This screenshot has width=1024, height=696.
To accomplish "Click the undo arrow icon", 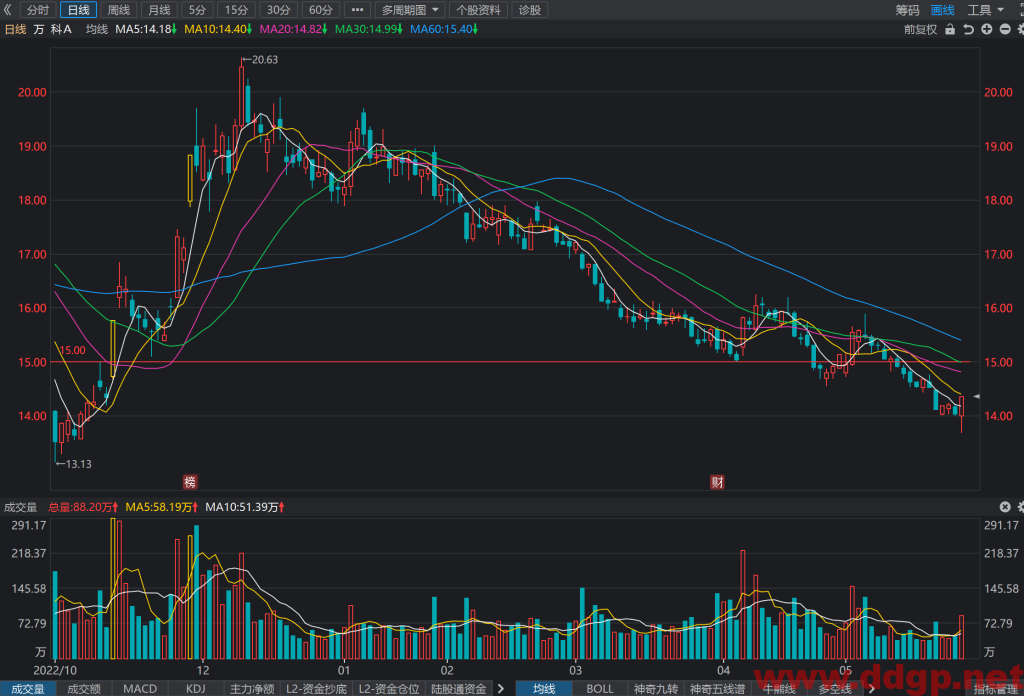I will pos(968,29).
